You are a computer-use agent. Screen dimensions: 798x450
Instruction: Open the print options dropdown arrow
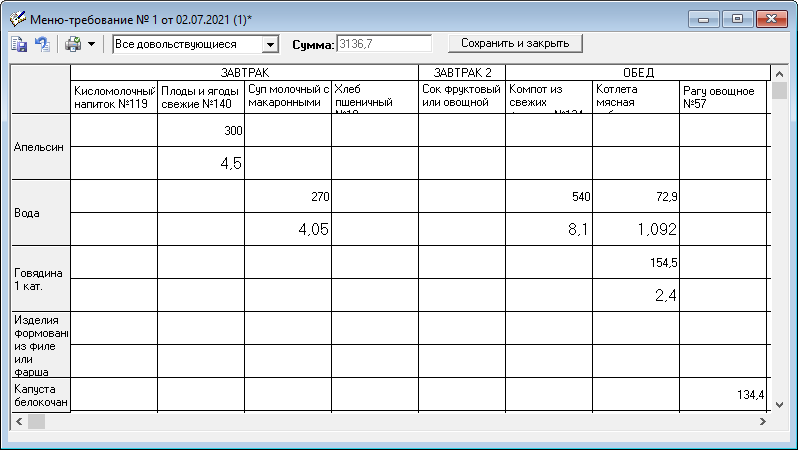pos(91,44)
